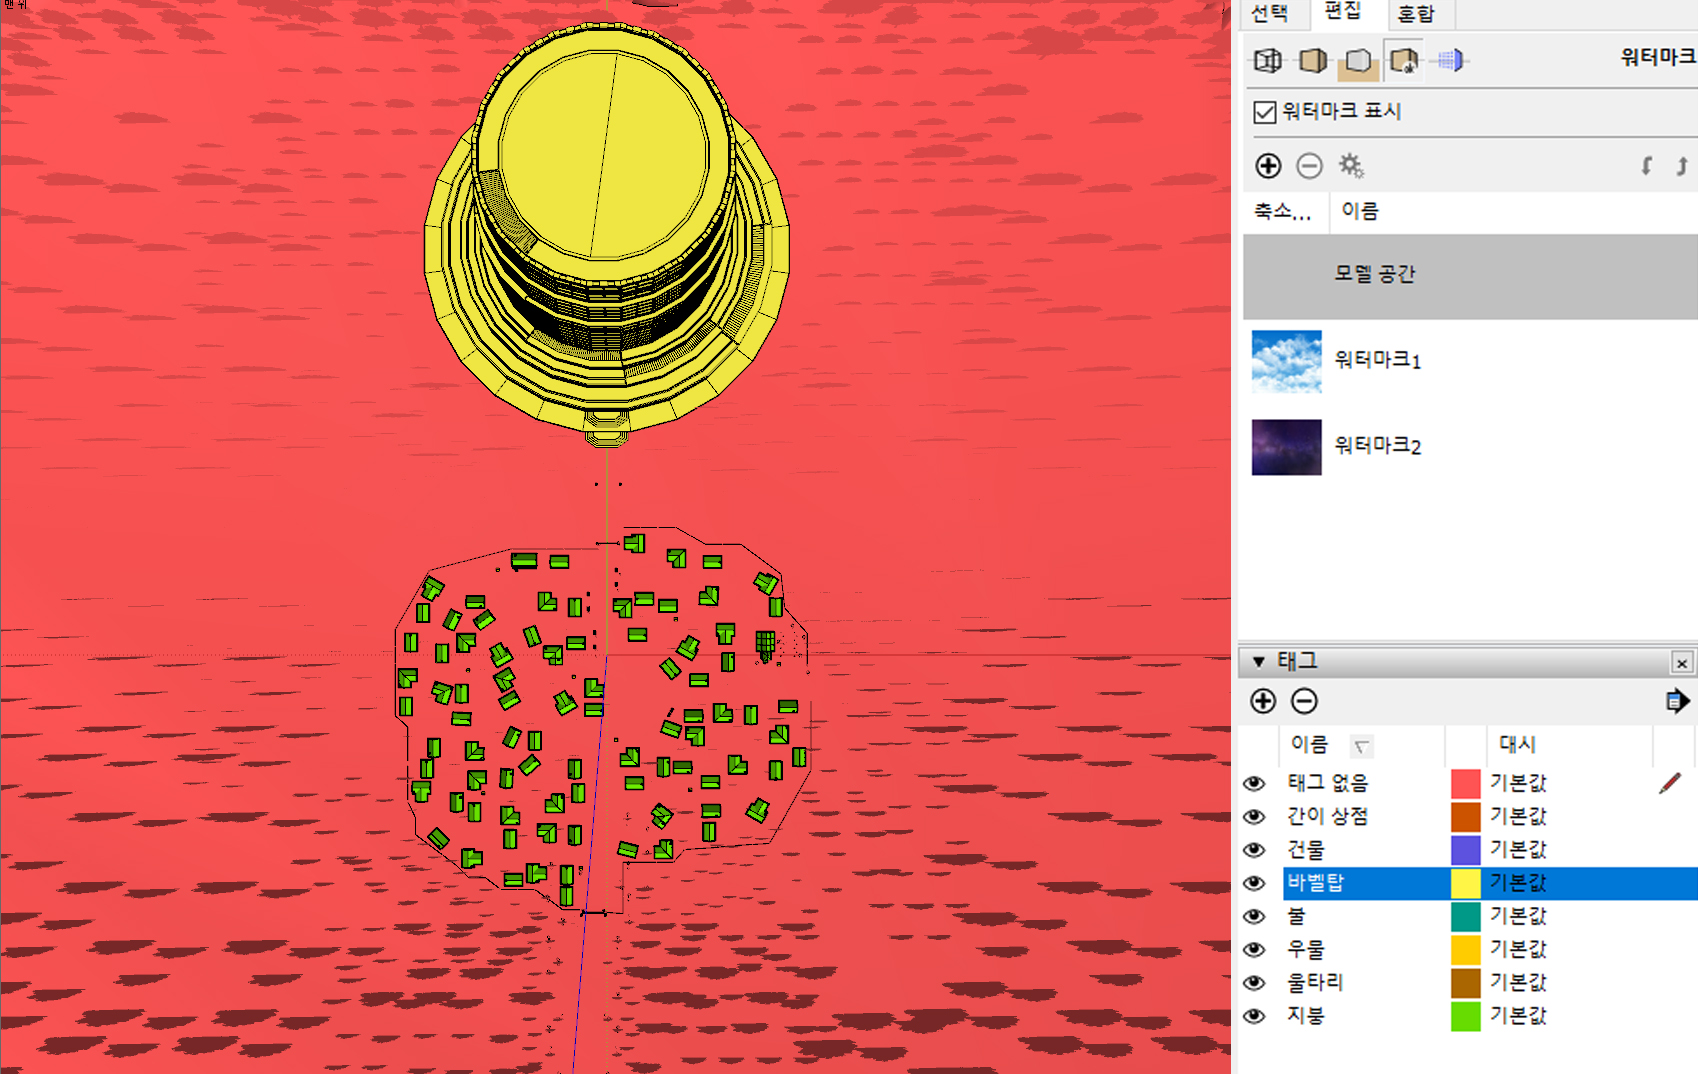Click the edit watermark settings gear icon
1698x1074 pixels.
[1351, 166]
